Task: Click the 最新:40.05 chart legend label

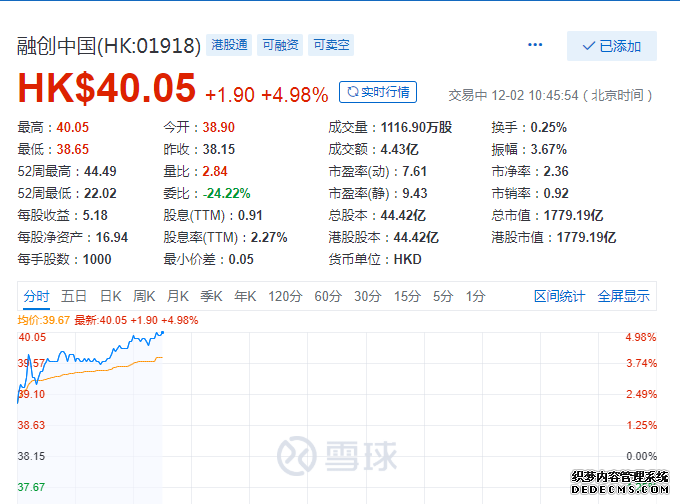Action: [x=101, y=321]
